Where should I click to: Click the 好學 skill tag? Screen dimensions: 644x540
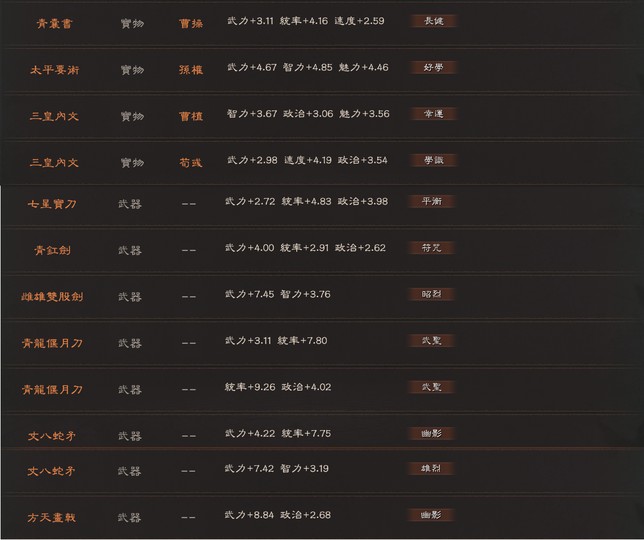click(433, 67)
